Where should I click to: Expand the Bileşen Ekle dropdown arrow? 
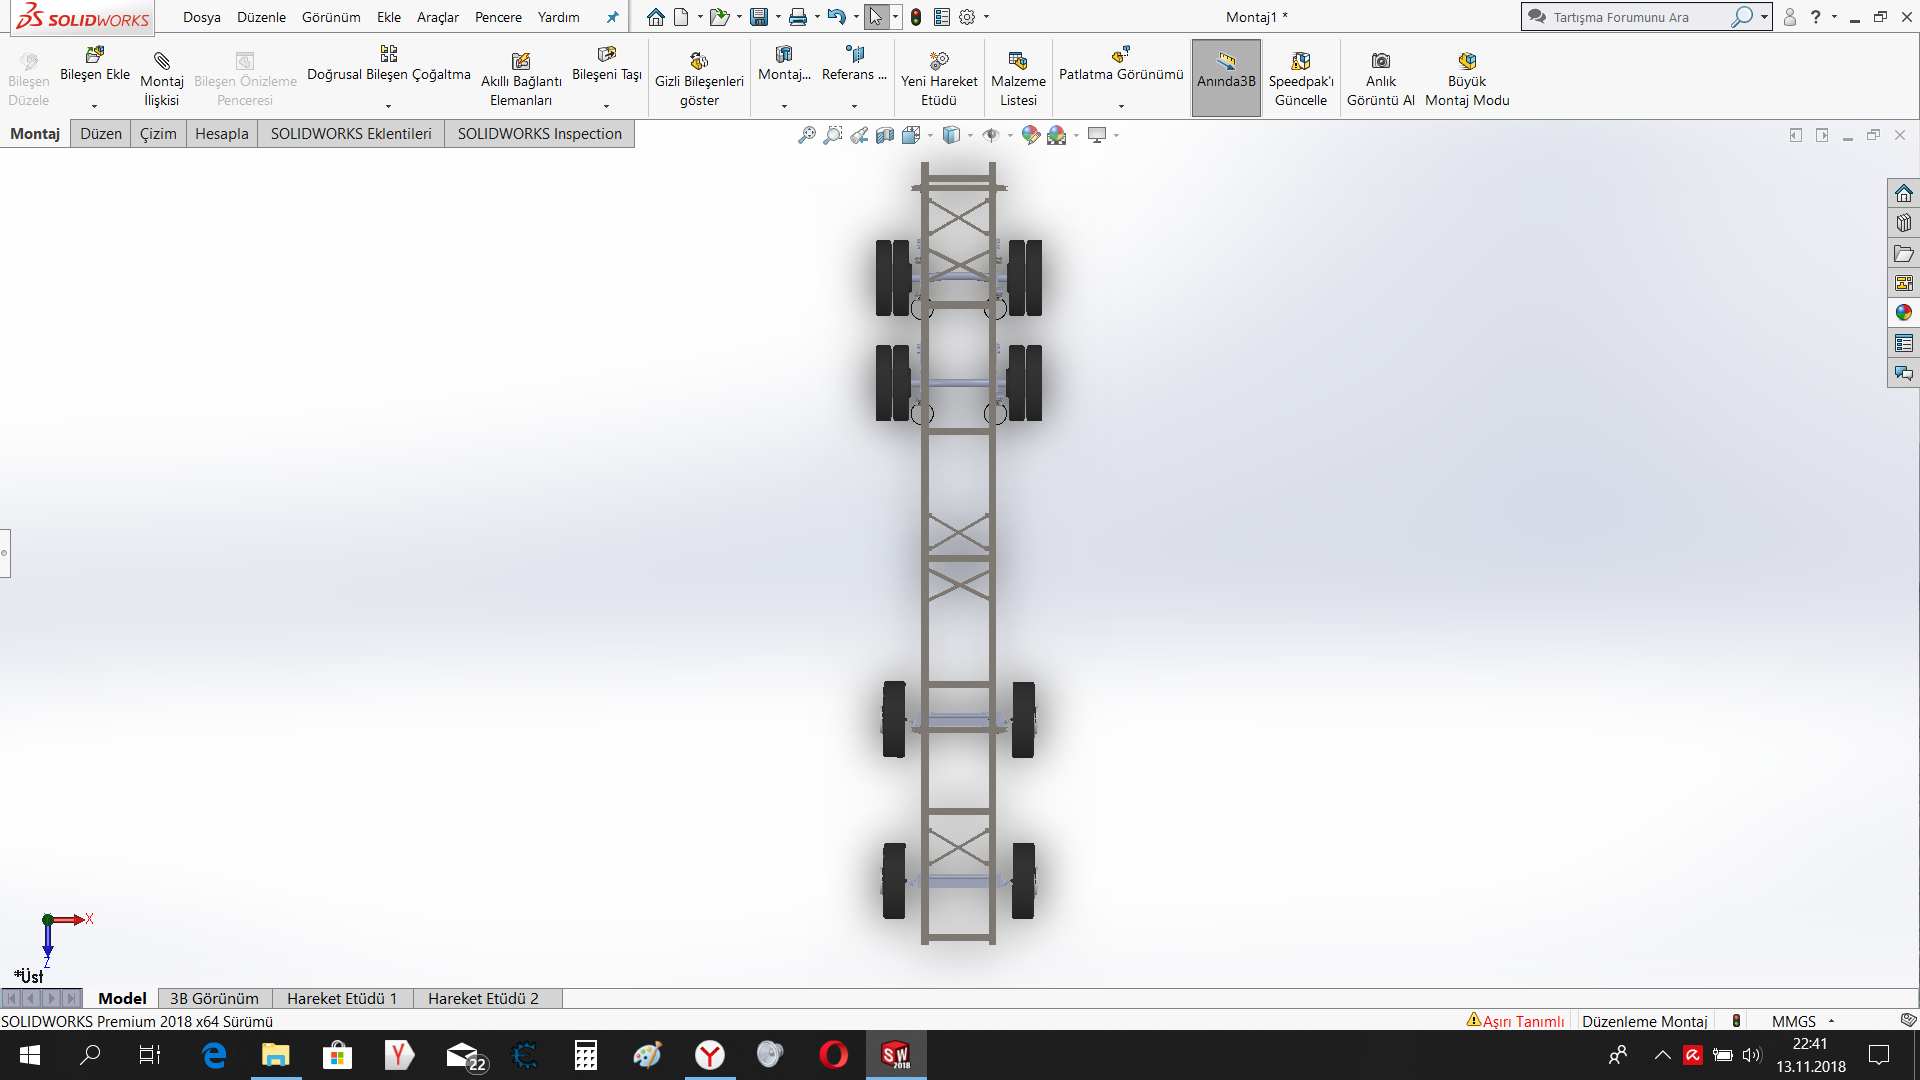pyautogui.click(x=95, y=106)
